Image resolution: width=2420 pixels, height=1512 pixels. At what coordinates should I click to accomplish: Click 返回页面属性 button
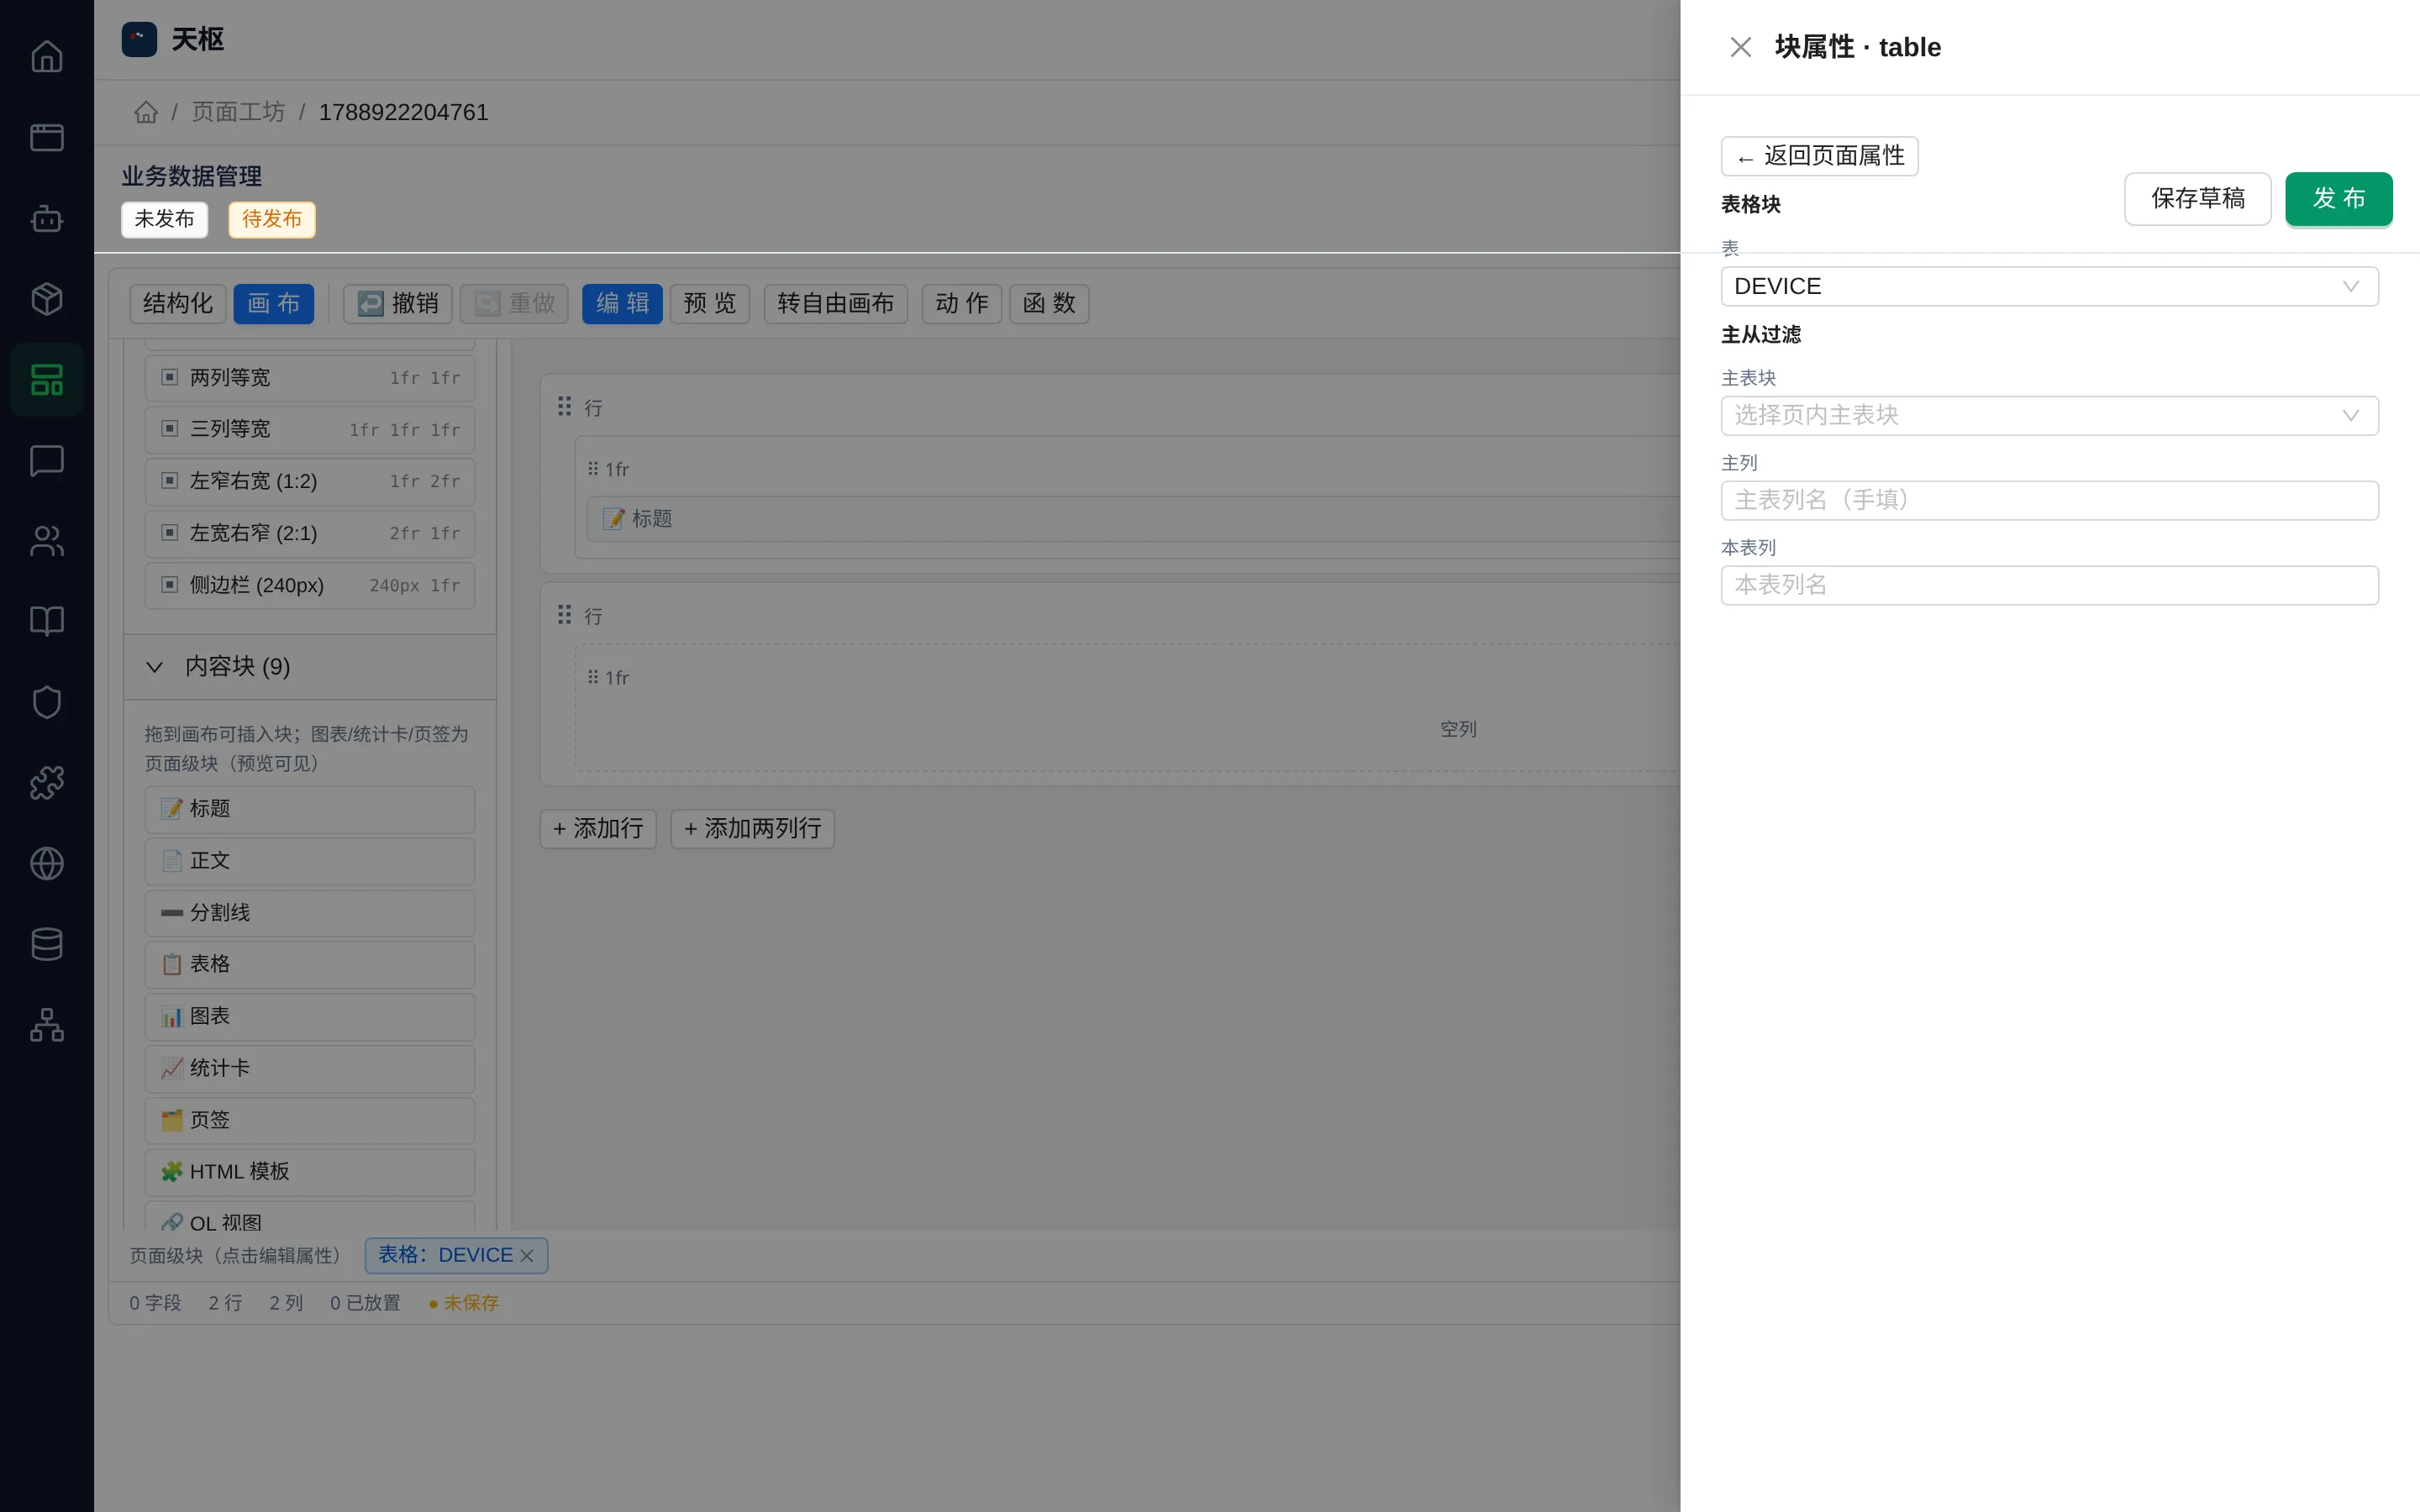click(1819, 156)
